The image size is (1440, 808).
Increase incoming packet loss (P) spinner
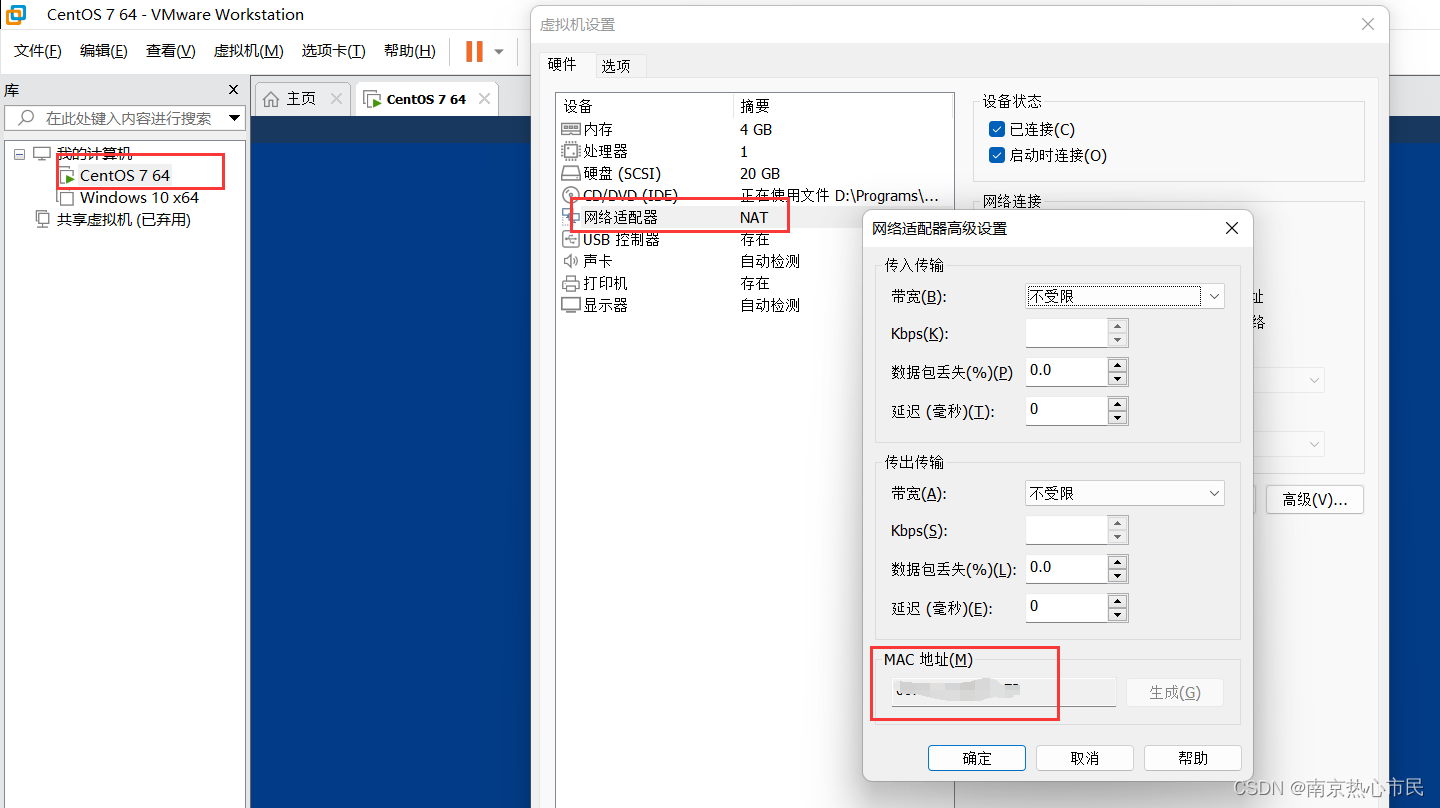pyautogui.click(x=1118, y=365)
